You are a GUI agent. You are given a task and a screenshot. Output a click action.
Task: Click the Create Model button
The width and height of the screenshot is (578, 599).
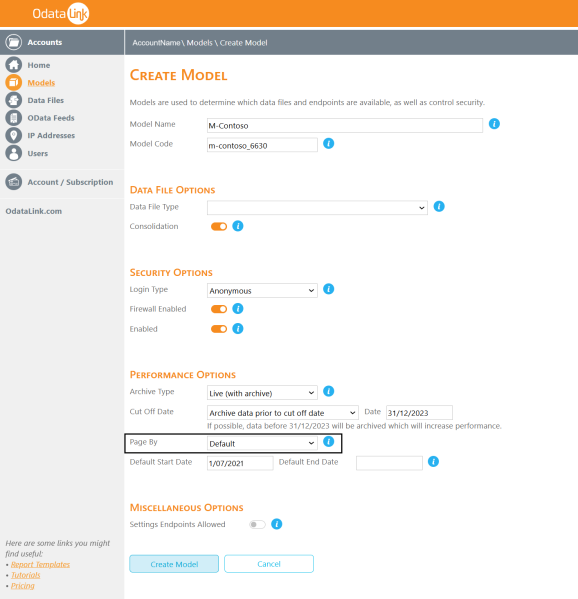pyautogui.click(x=174, y=564)
